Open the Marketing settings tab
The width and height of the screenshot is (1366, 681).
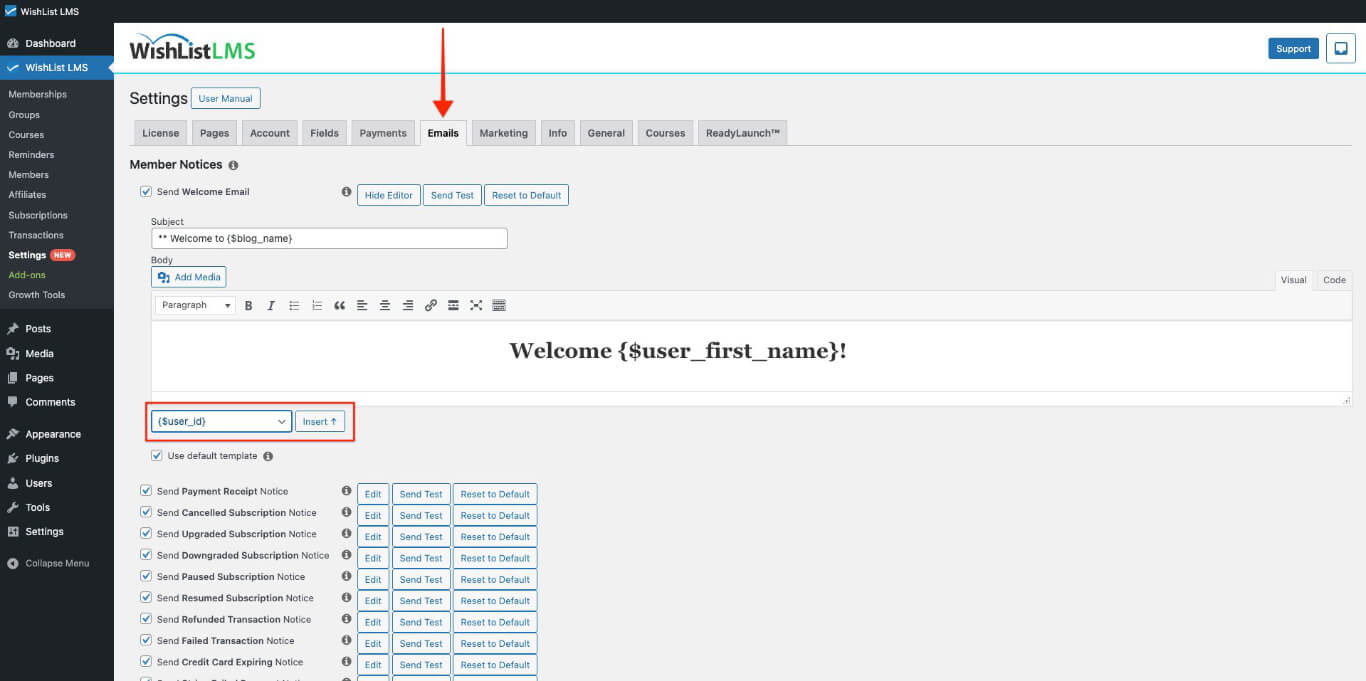[x=503, y=132]
